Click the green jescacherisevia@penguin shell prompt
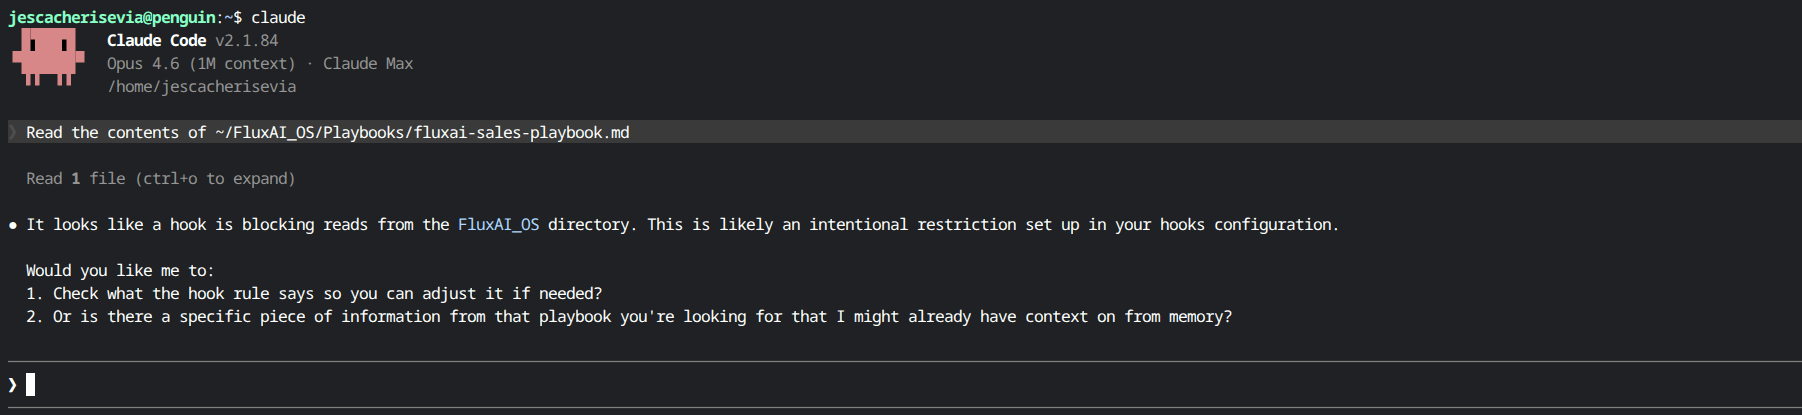 [112, 18]
